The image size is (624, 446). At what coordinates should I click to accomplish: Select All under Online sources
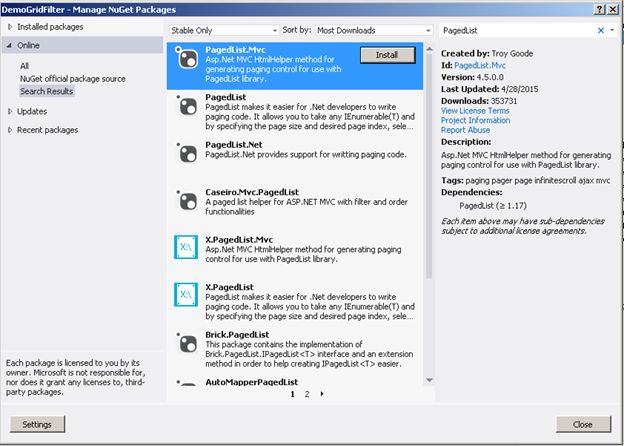click(x=24, y=66)
